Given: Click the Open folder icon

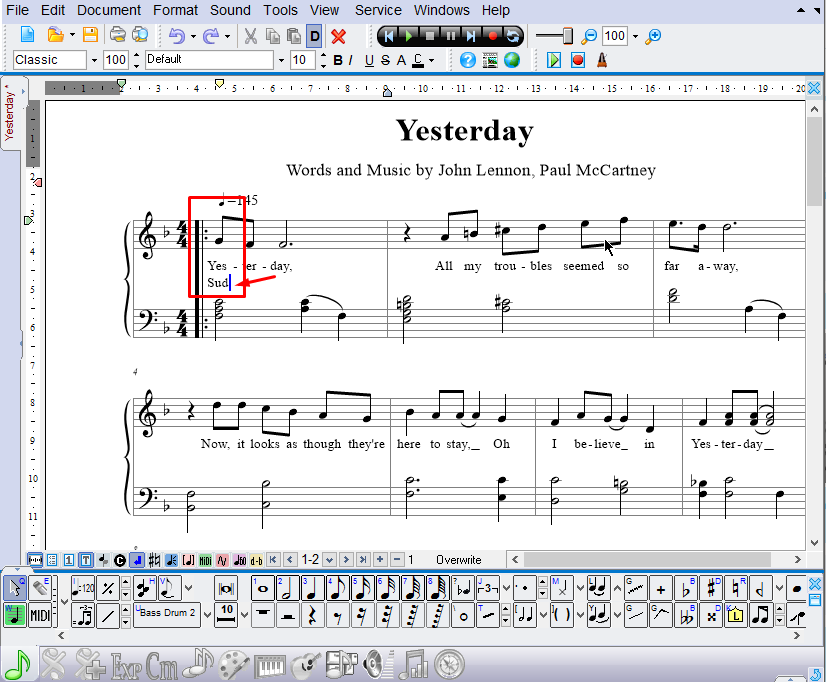Looking at the screenshot, I should pyautogui.click(x=55, y=35).
